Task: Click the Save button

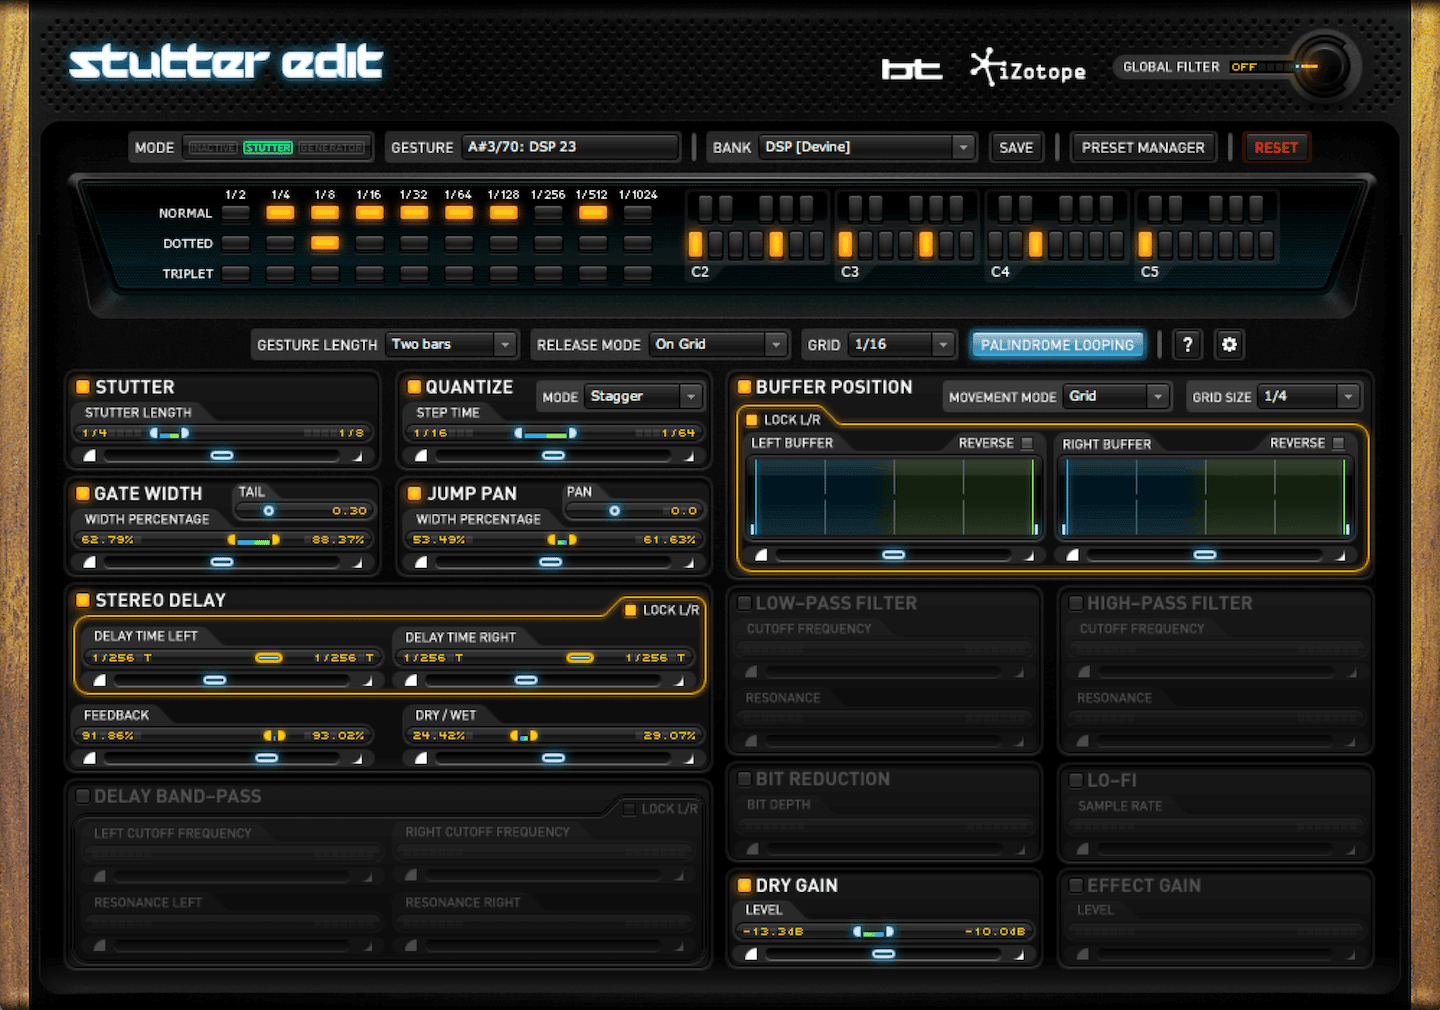Action: pos(1016,147)
